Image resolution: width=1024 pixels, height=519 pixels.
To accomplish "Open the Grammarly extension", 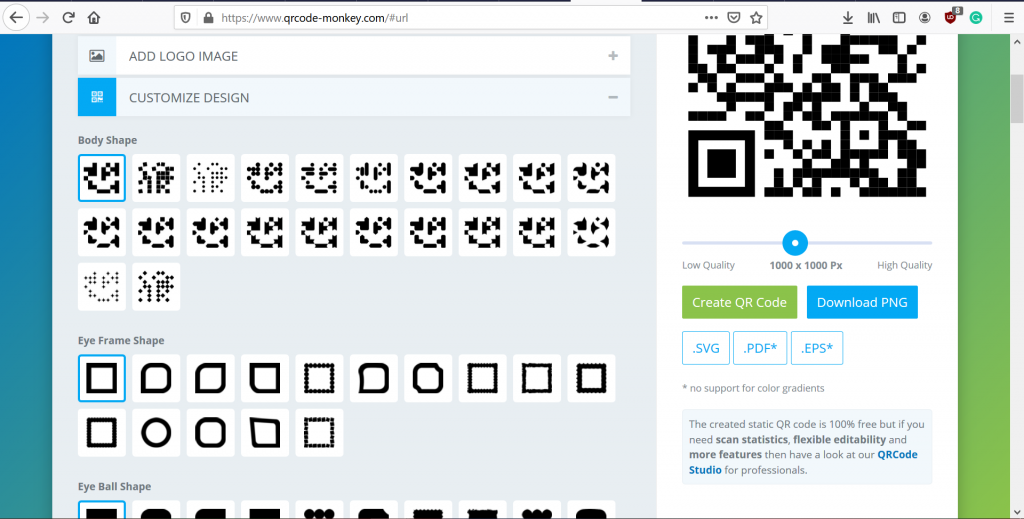I will click(x=976, y=18).
